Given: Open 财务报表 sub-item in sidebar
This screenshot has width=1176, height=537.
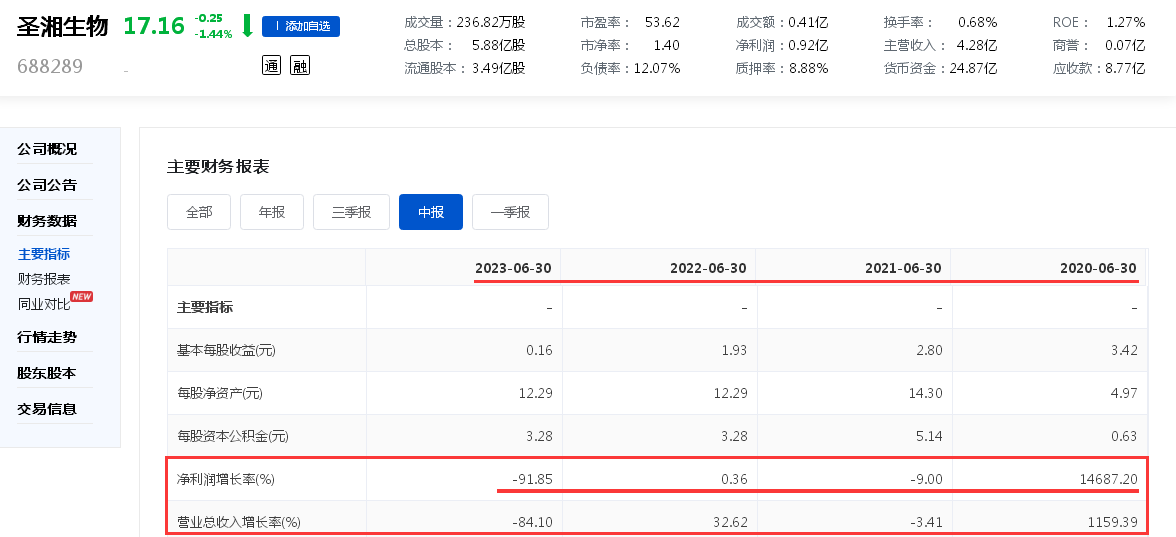Looking at the screenshot, I should pyautogui.click(x=44, y=279).
